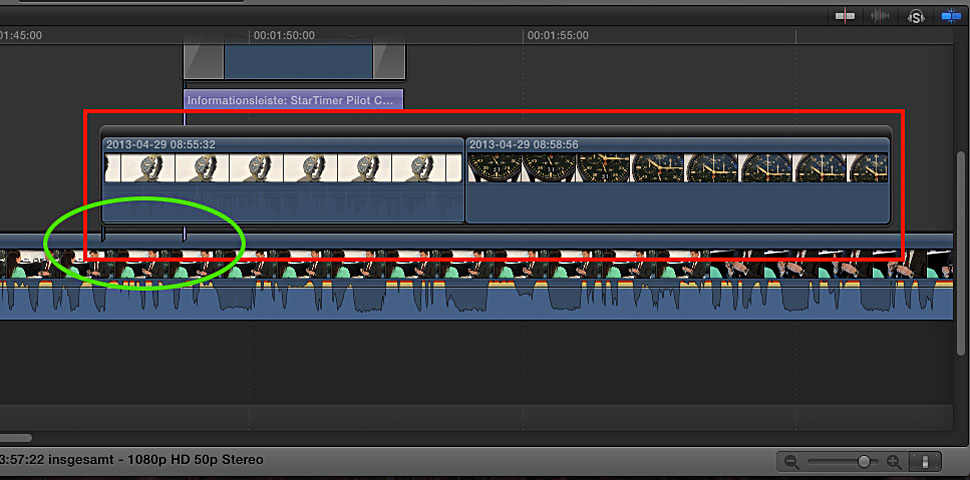970x480 pixels.
Task: Open the clip appearance switch button
Action: (926, 462)
